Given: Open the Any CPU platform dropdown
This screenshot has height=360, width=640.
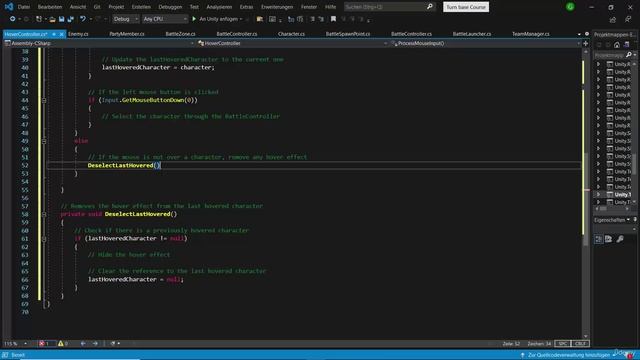Looking at the screenshot, I should coord(165,19).
